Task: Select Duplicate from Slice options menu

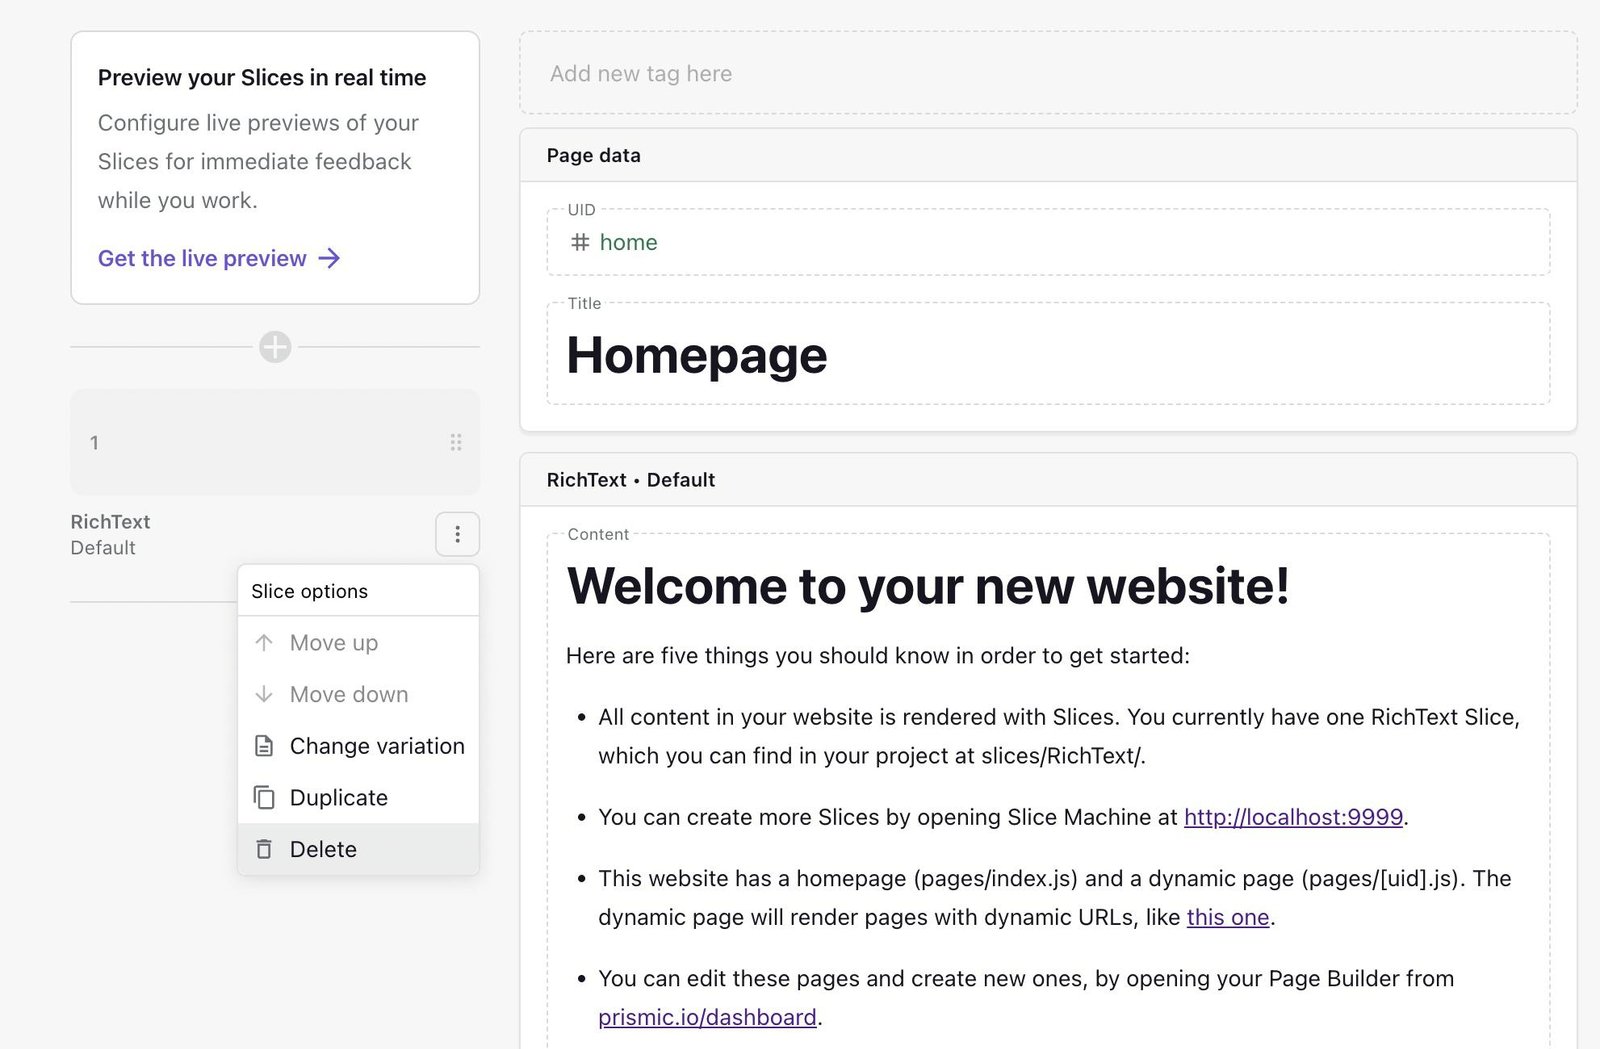Action: point(339,797)
